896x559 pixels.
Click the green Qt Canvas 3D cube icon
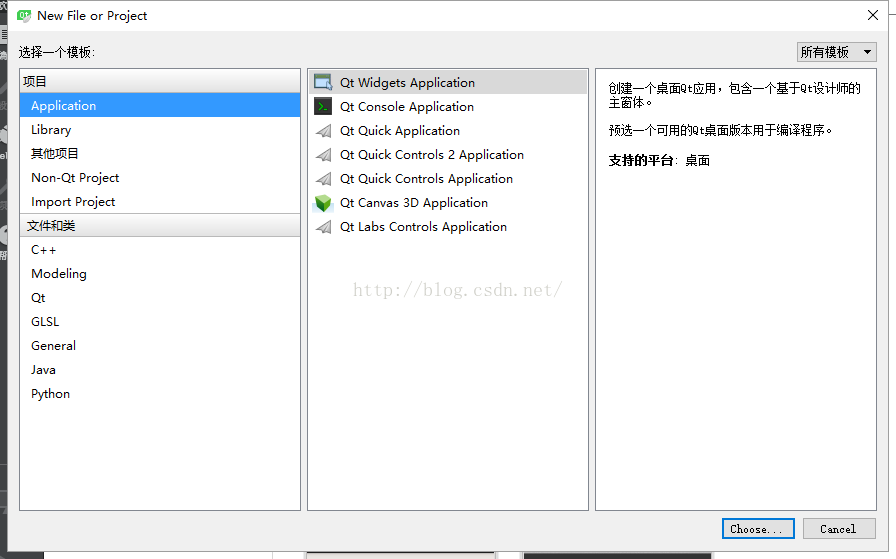pos(323,203)
